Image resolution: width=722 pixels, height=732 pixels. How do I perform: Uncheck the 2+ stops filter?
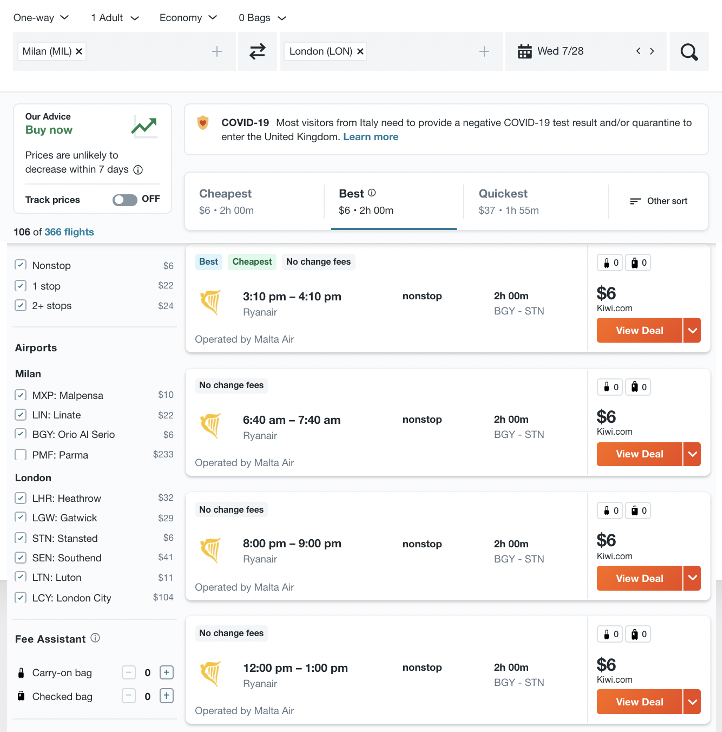point(21,305)
